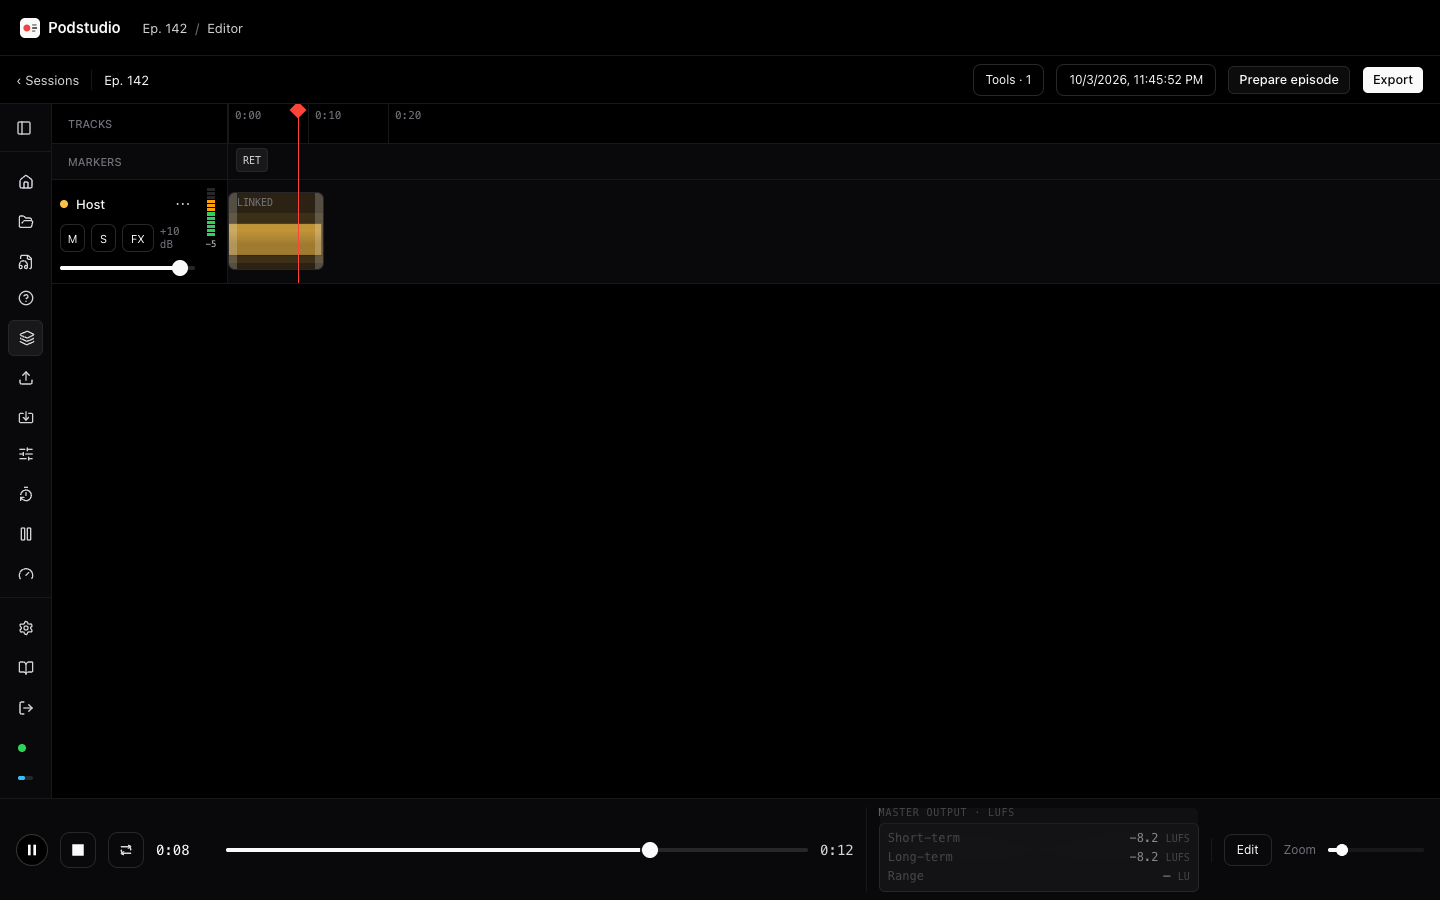The image size is (1440, 900).
Task: Open the history clock icon in sidebar
Action: pos(26,495)
